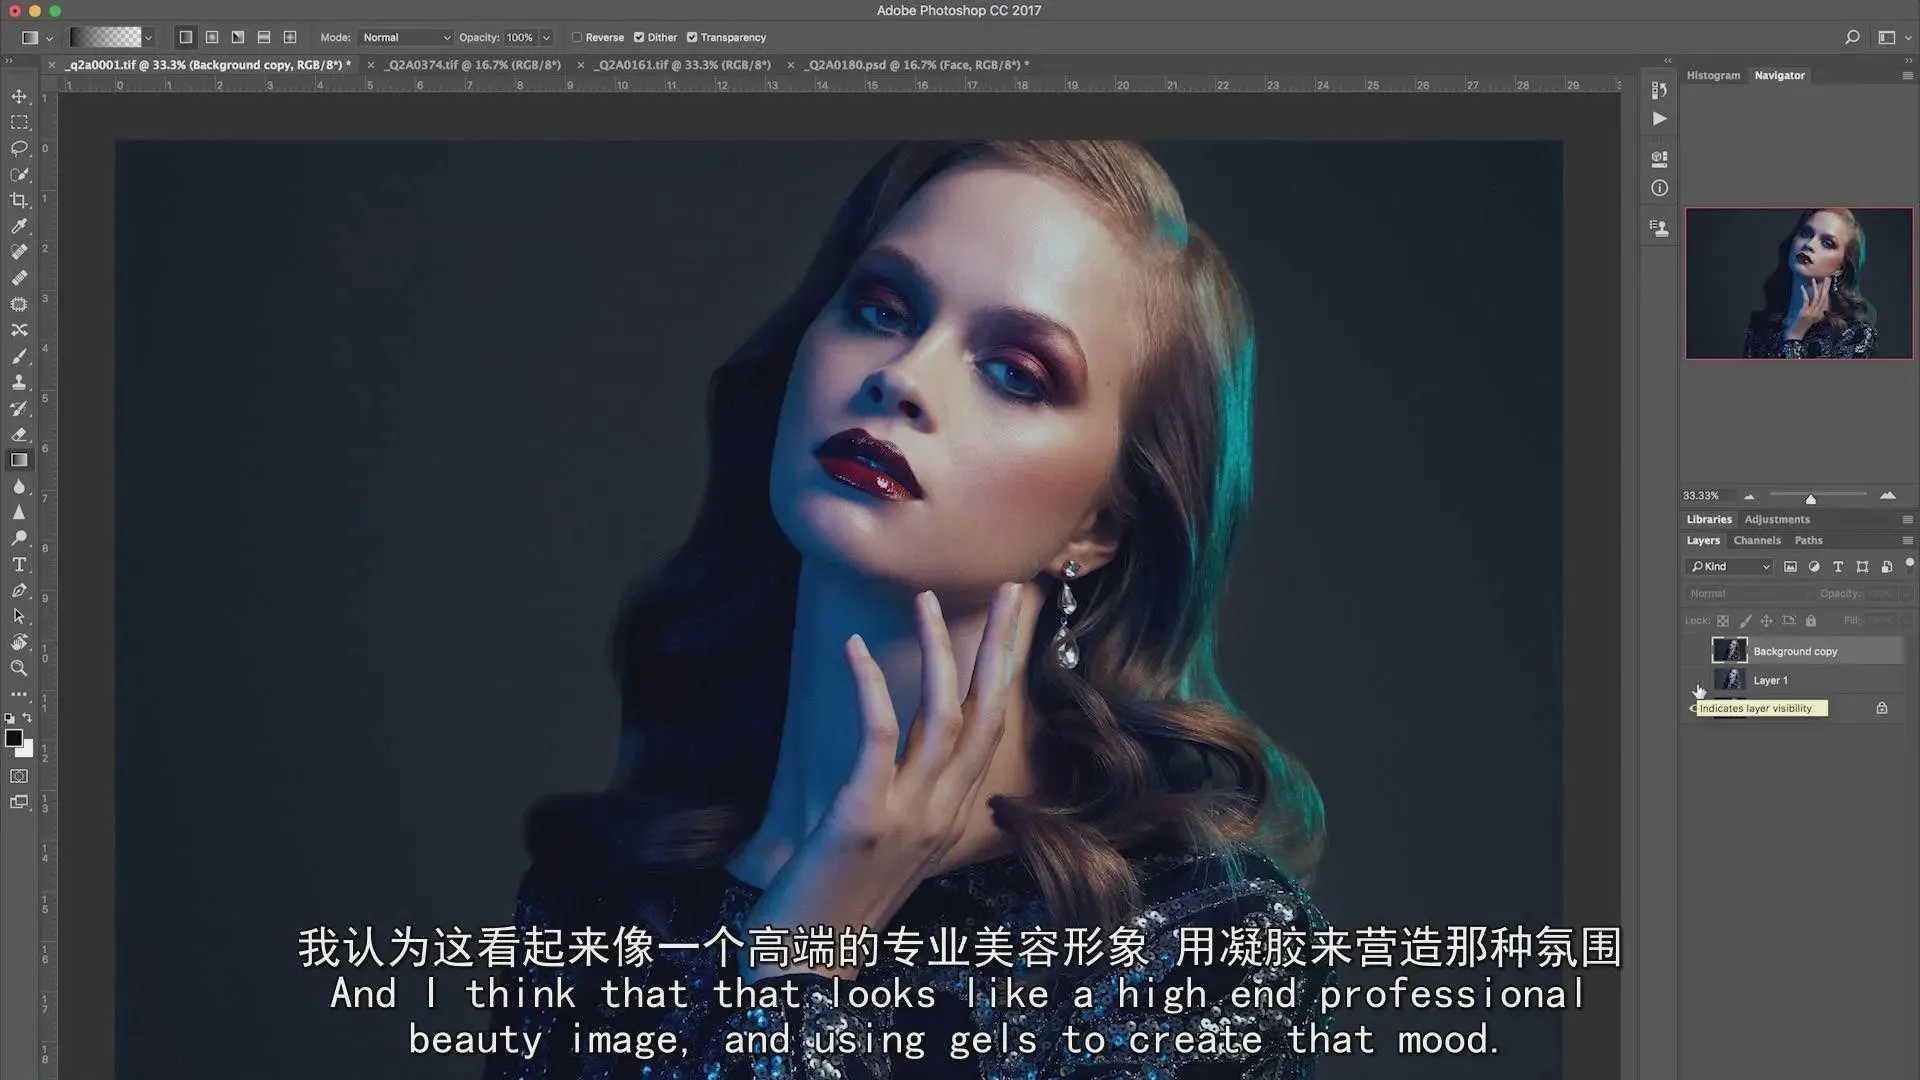Click the search icon in options bar
The image size is (1920, 1080).
click(x=1852, y=37)
